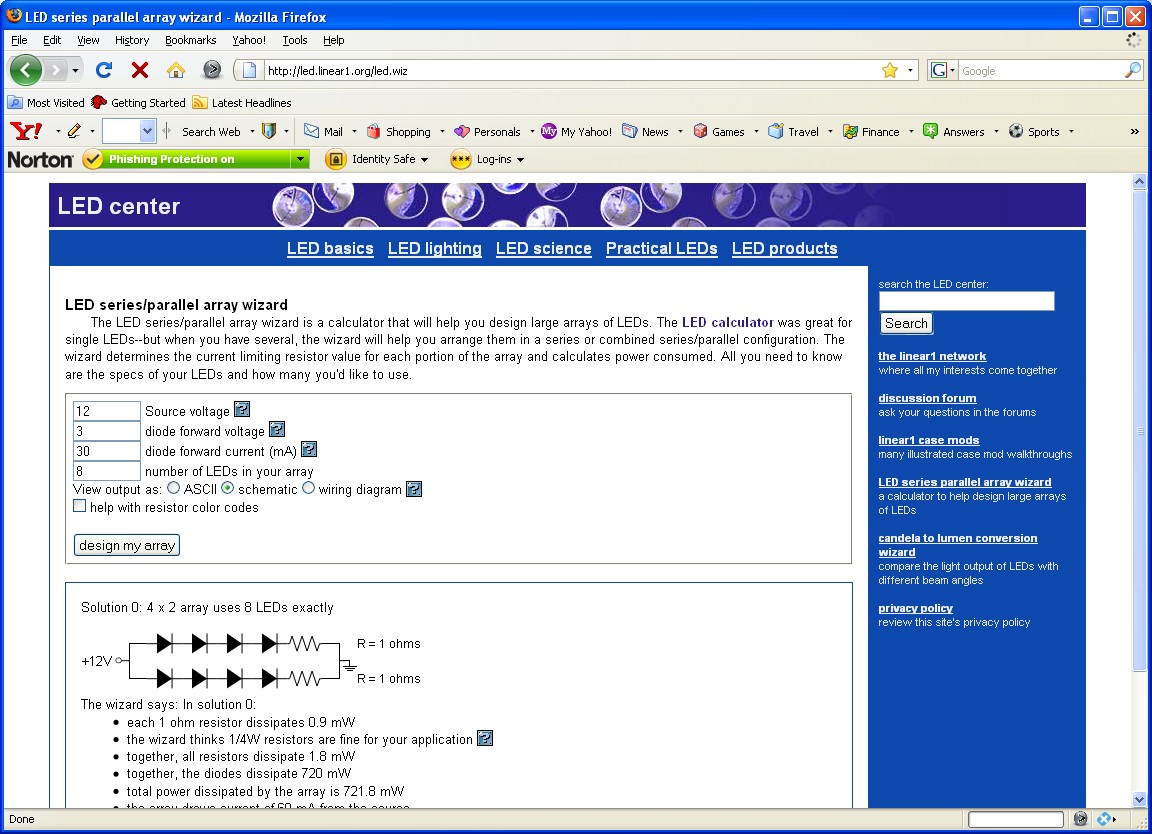The height and width of the screenshot is (834, 1152).
Task: Click the diode forward voltage help icon
Action: (277, 429)
